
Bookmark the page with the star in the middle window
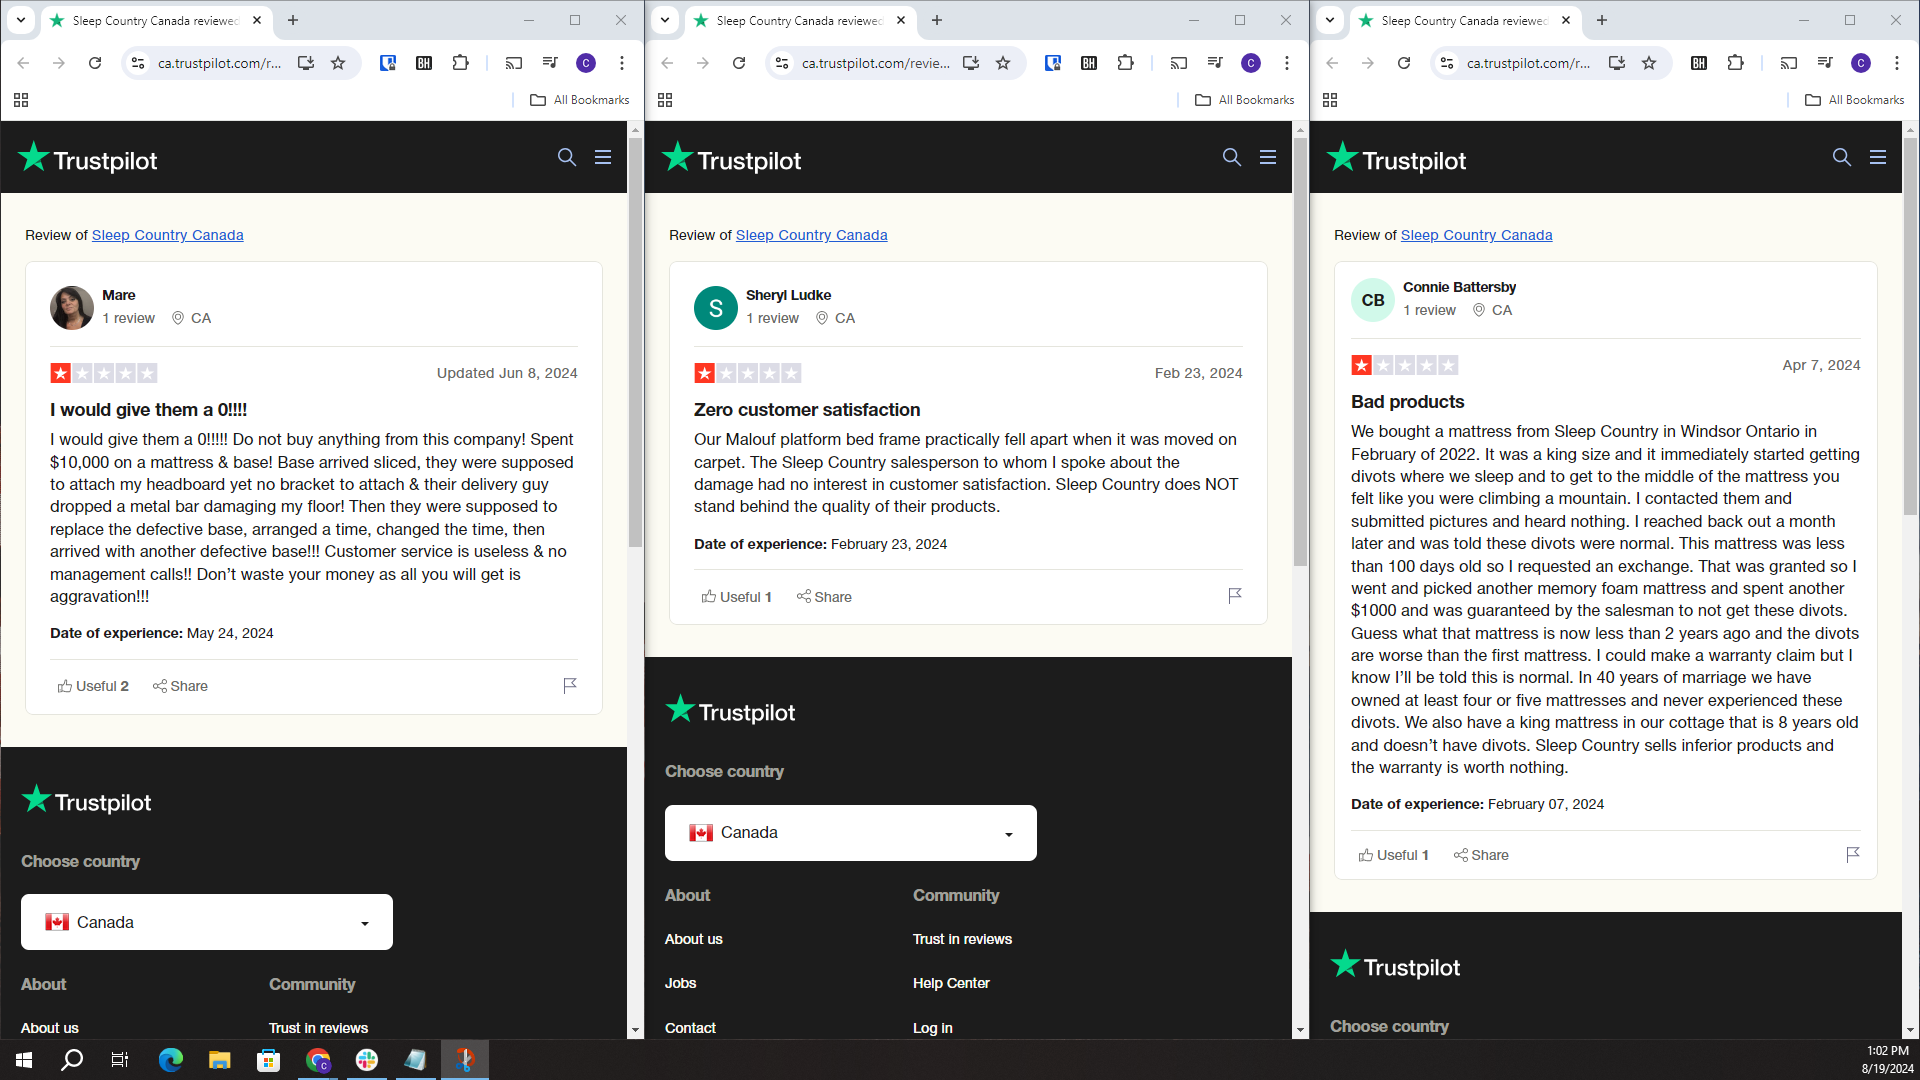pos(1003,63)
